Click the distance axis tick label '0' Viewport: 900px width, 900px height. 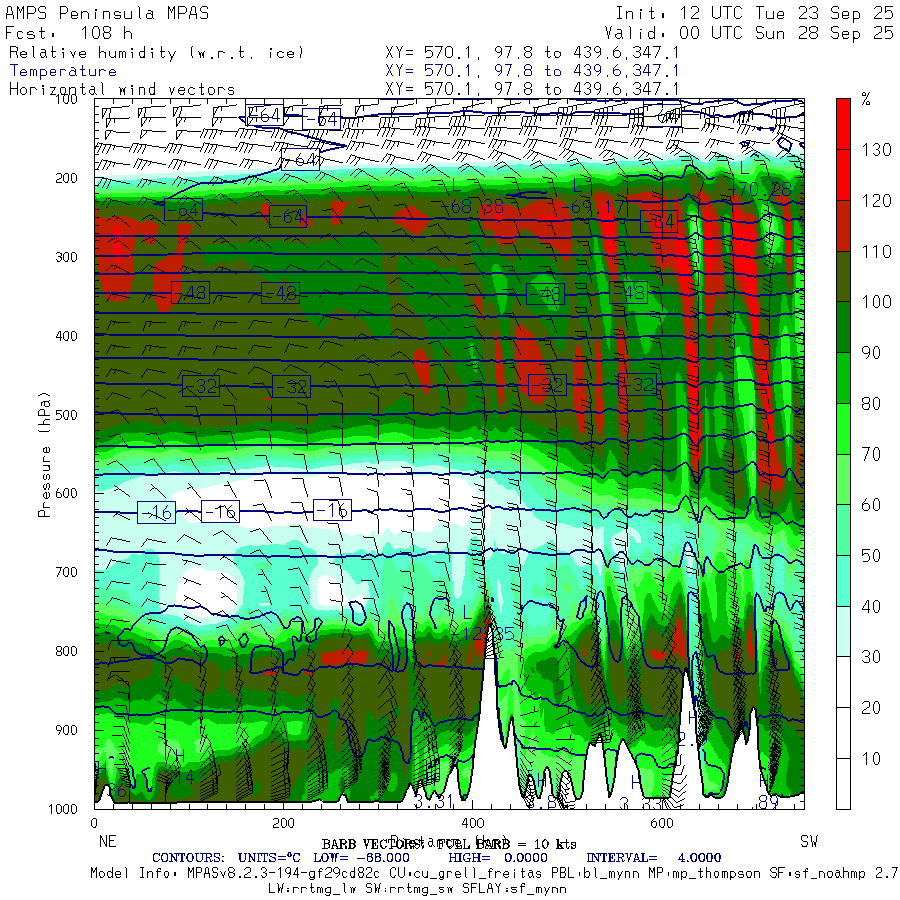pyautogui.click(x=94, y=823)
